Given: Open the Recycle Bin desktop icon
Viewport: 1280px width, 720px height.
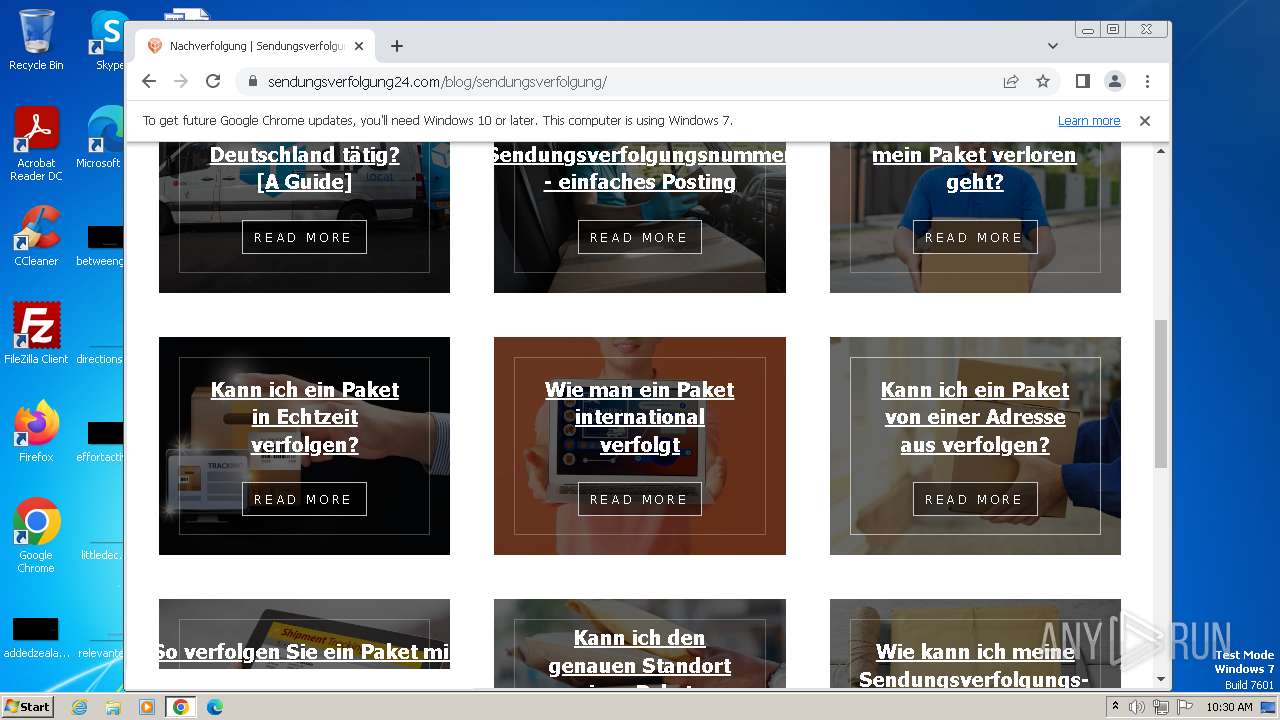Looking at the screenshot, I should [36, 40].
